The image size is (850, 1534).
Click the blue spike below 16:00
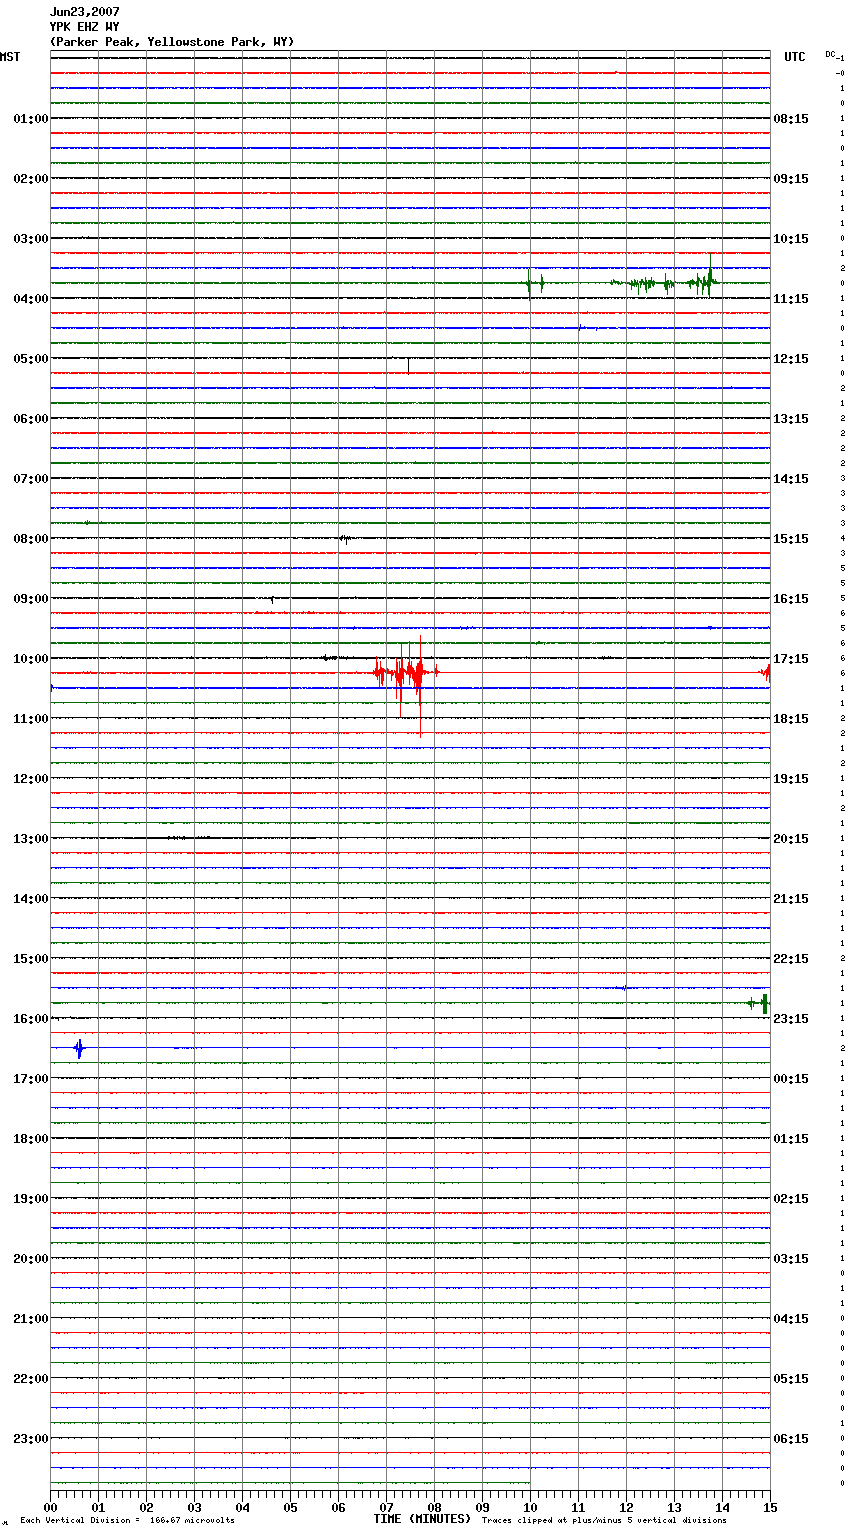point(79,1049)
